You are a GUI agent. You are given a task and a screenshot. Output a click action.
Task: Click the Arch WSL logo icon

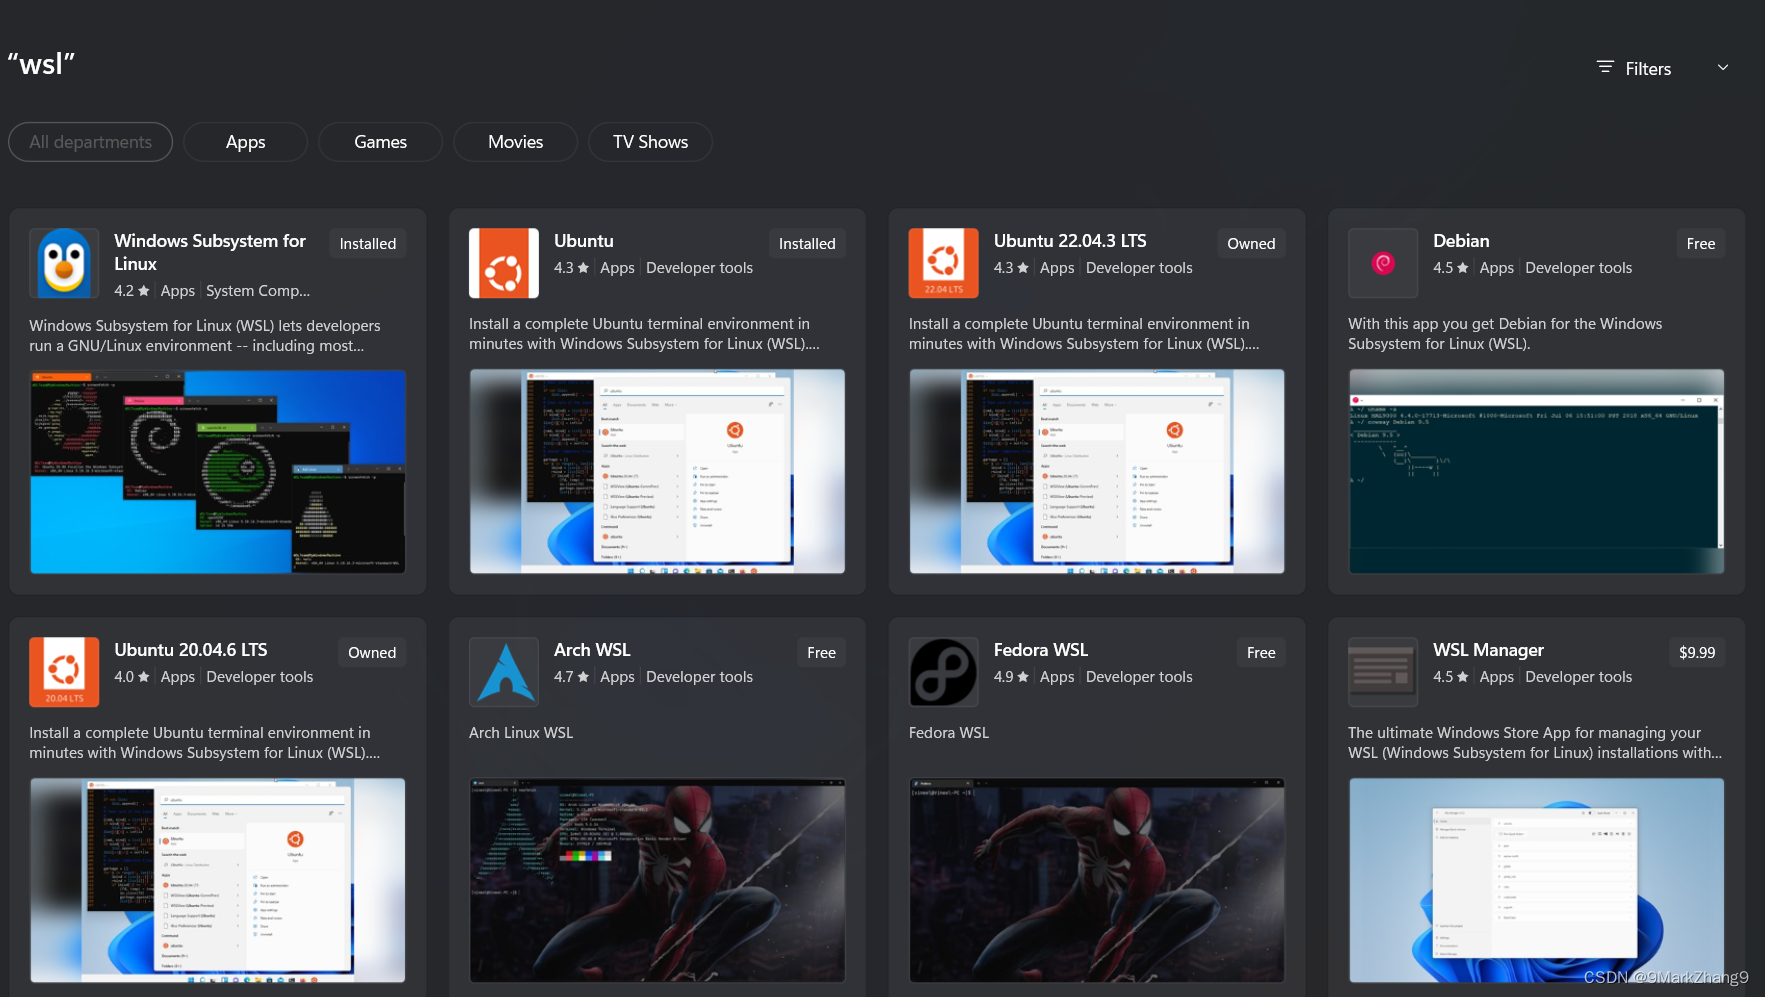click(x=504, y=672)
